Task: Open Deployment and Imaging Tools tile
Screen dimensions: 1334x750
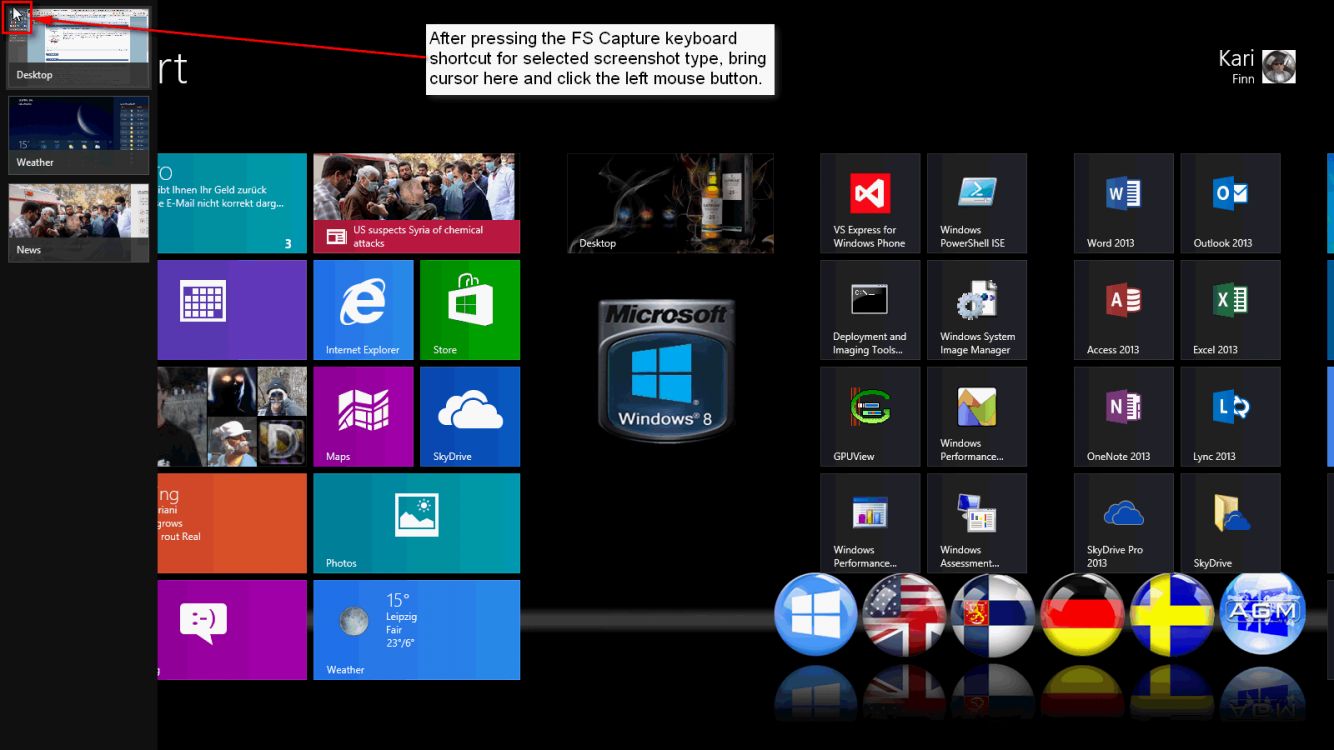Action: 870,310
